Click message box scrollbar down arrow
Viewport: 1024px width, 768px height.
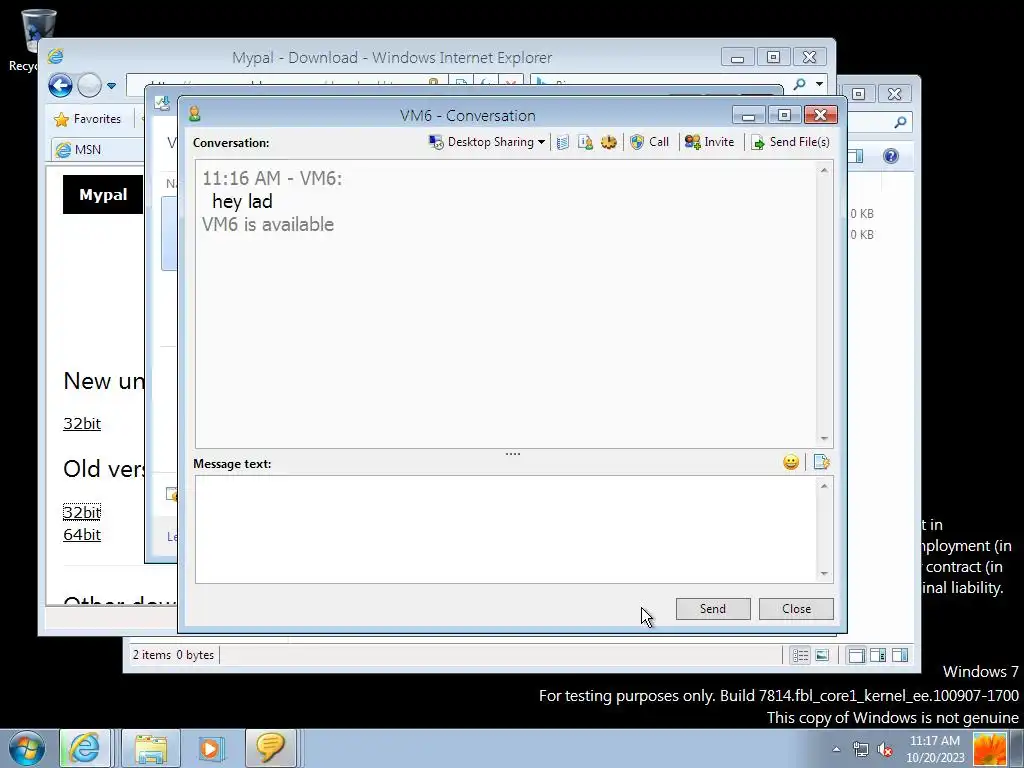tap(824, 573)
